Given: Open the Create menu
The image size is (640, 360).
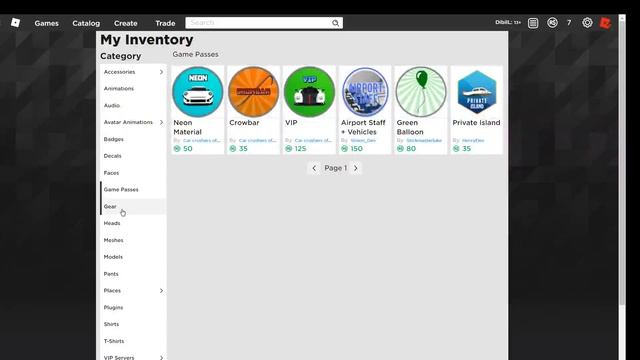Looking at the screenshot, I should point(126,23).
